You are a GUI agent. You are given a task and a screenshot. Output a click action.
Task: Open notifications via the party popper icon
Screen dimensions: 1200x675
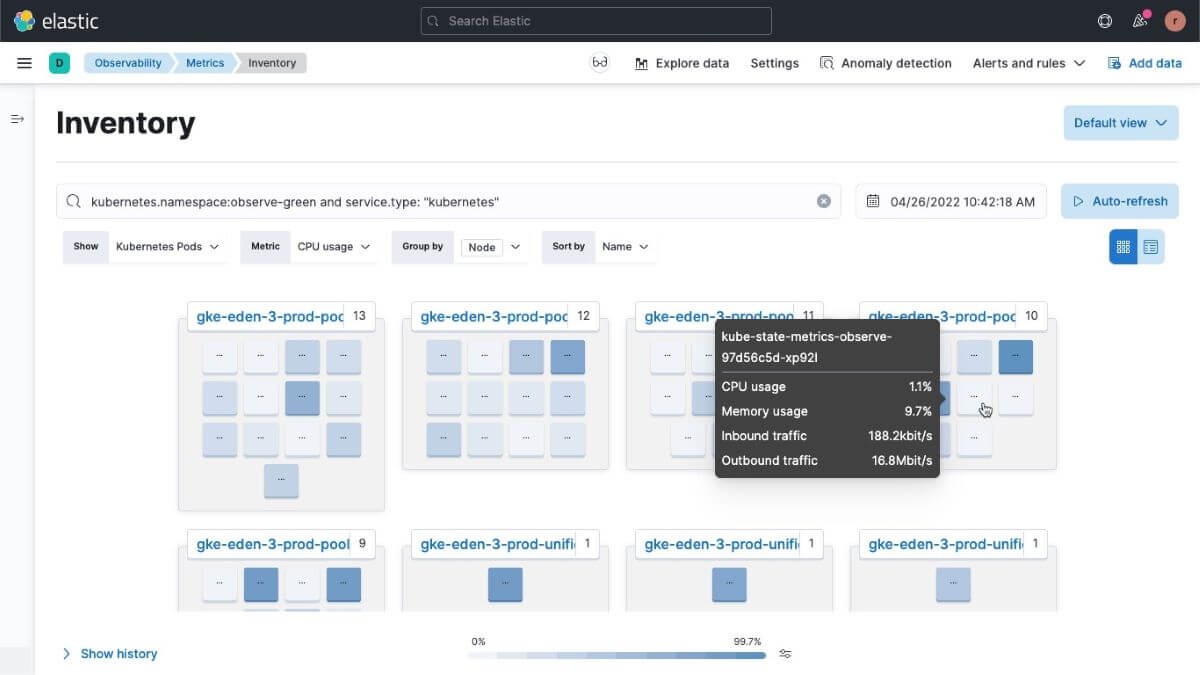click(1140, 20)
